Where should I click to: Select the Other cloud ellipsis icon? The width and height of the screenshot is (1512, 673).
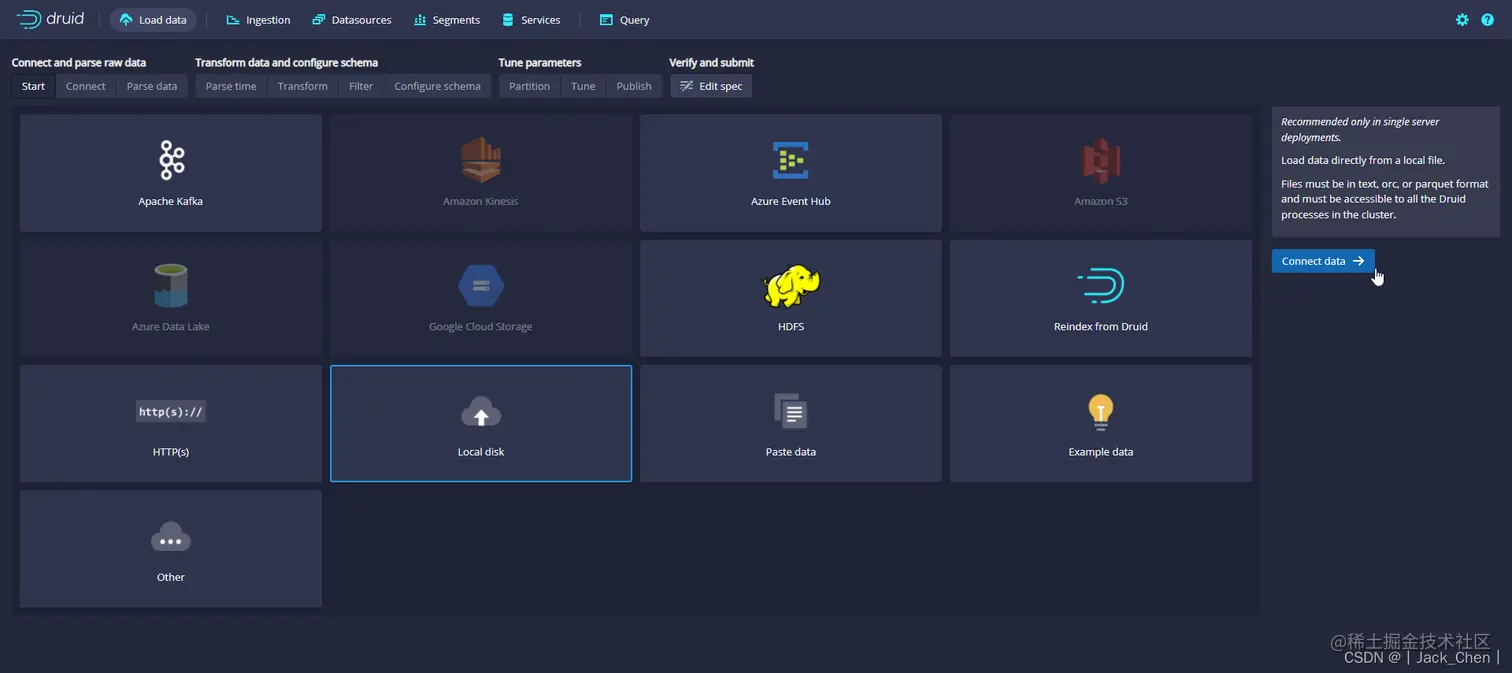tap(171, 538)
